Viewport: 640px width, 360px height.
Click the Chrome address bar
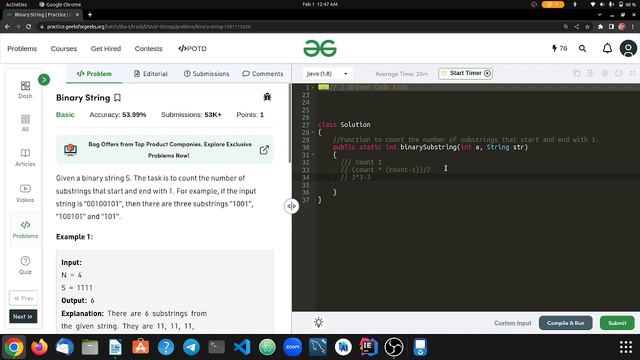pyautogui.click(x=300, y=27)
